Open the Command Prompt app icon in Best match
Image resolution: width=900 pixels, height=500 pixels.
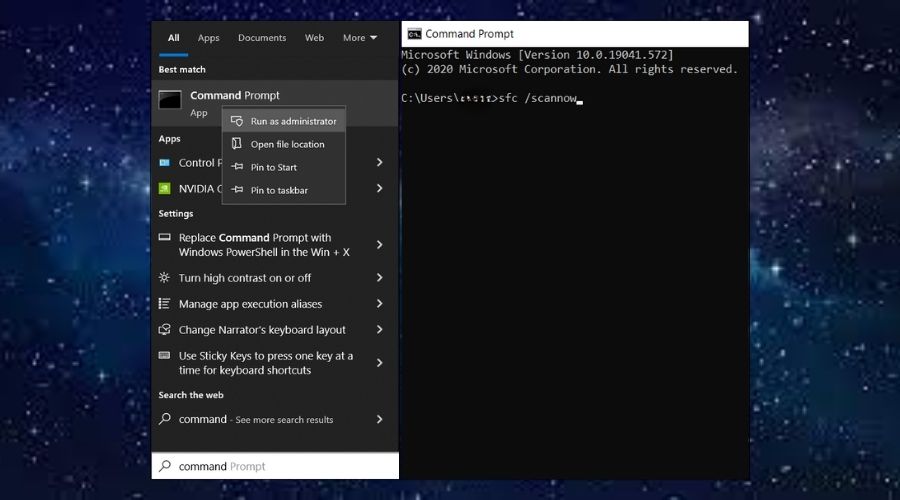(170, 99)
